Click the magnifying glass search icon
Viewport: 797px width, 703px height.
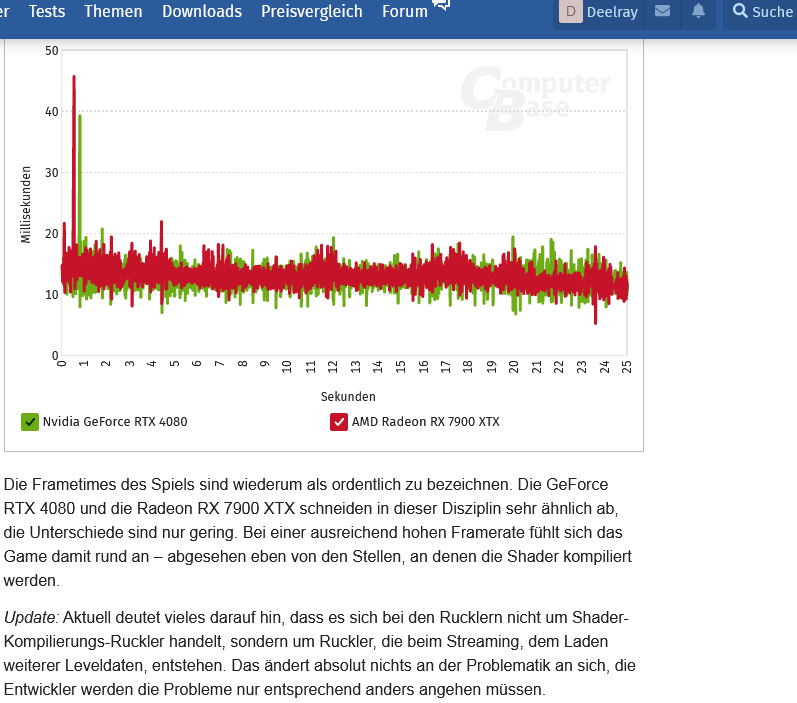[x=740, y=11]
